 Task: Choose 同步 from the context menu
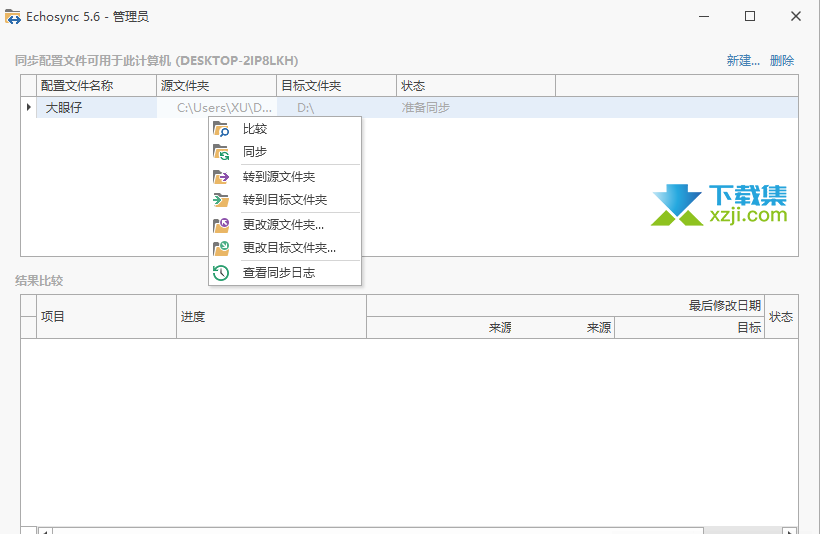click(x=284, y=152)
